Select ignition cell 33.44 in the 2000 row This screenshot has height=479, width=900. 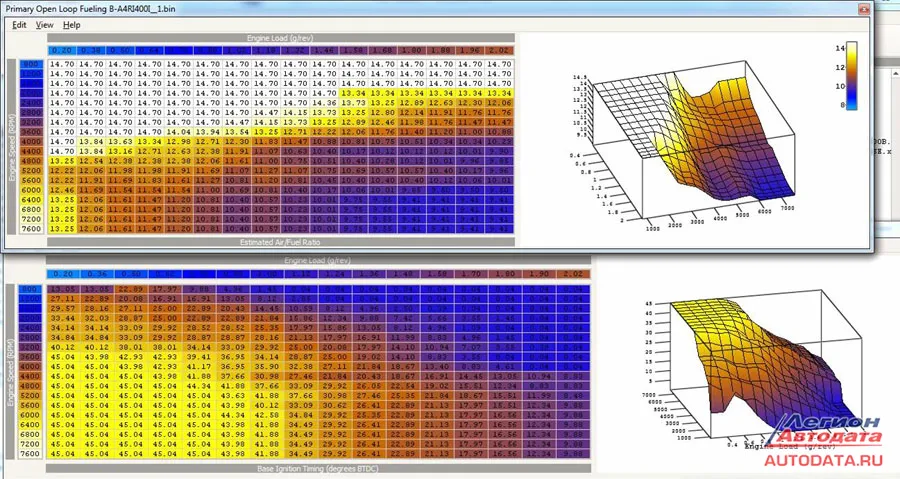pos(63,318)
